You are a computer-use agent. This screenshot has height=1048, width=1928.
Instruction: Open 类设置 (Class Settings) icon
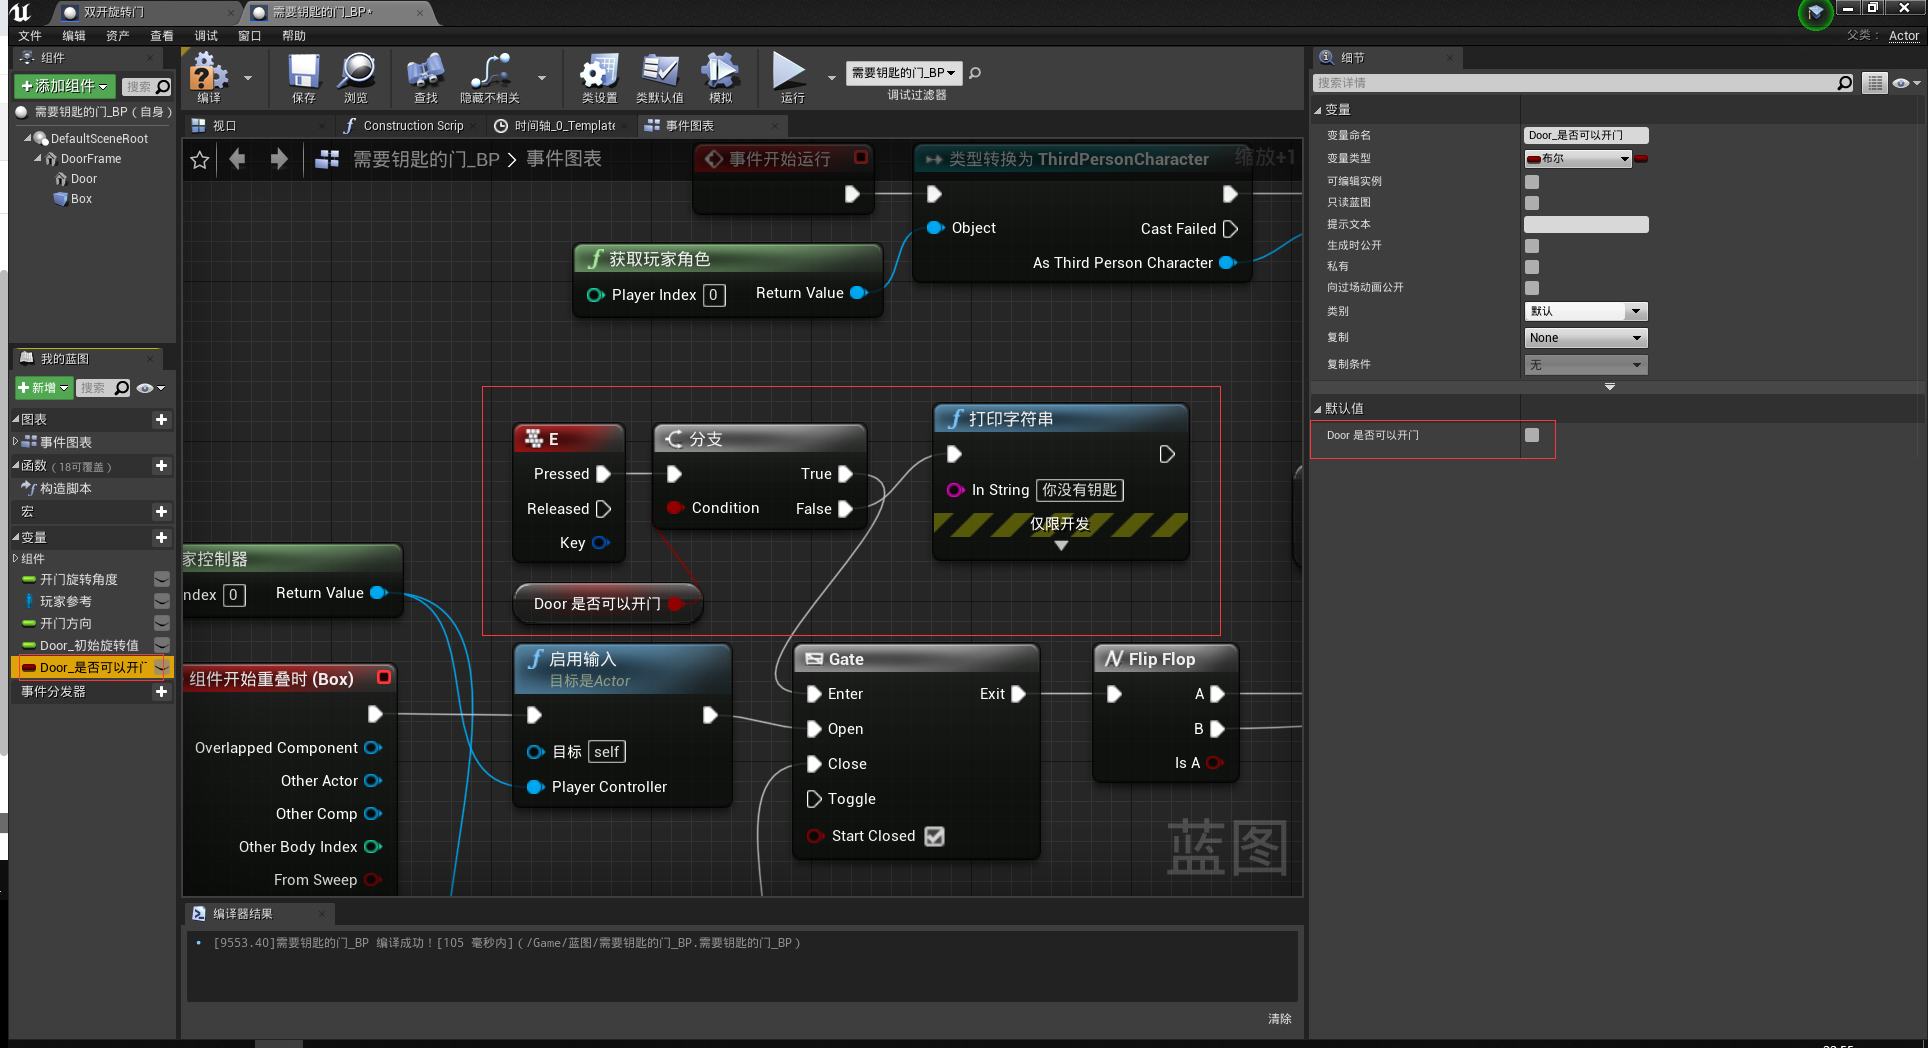[599, 78]
